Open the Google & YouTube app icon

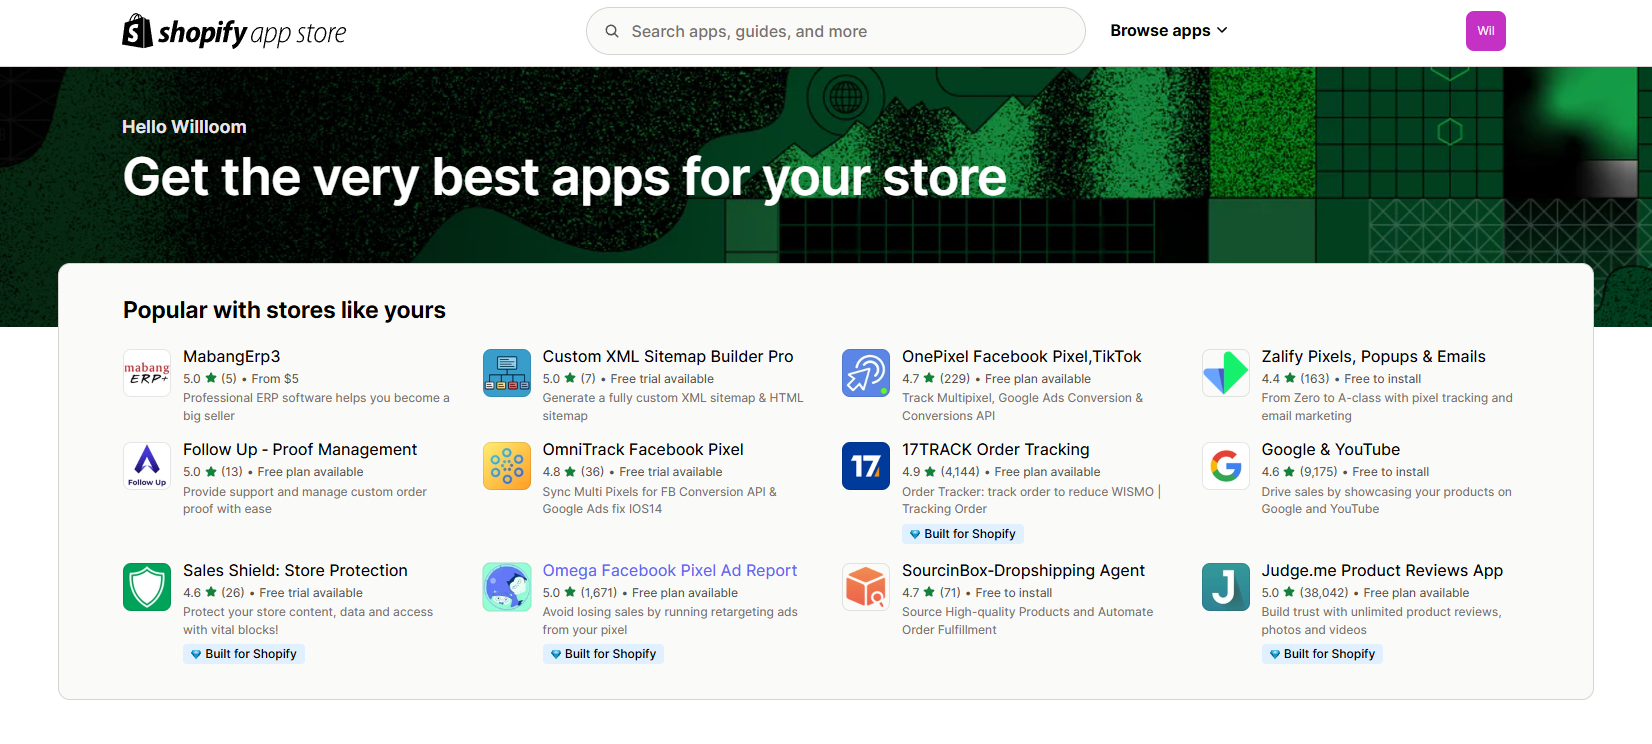pyautogui.click(x=1226, y=466)
